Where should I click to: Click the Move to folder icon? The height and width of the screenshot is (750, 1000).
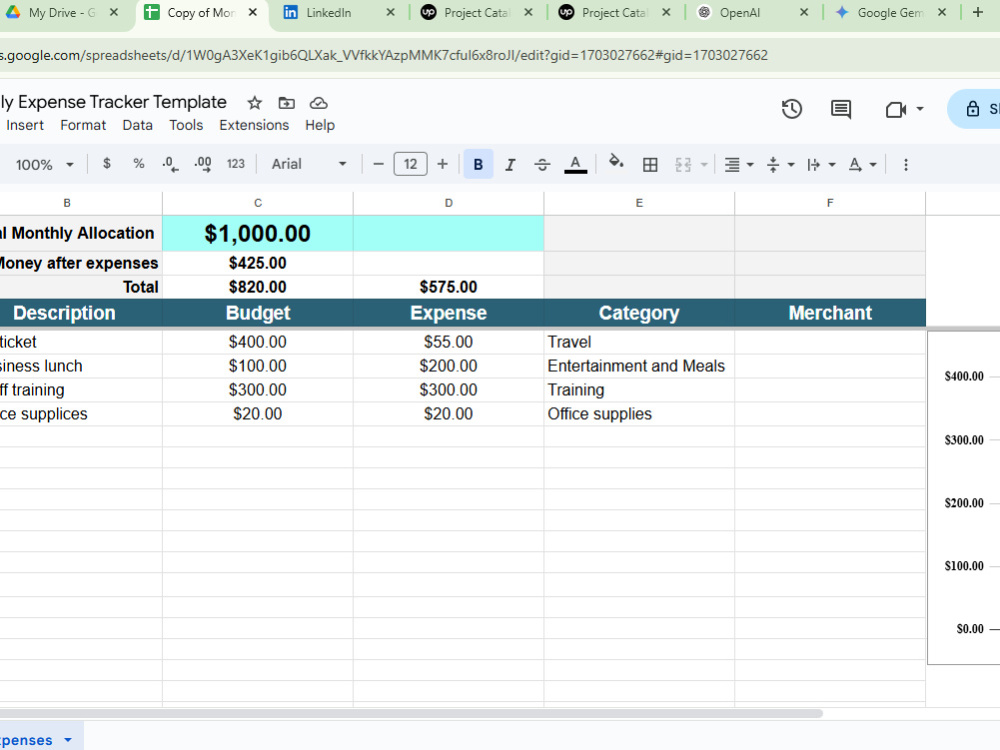(x=286, y=103)
